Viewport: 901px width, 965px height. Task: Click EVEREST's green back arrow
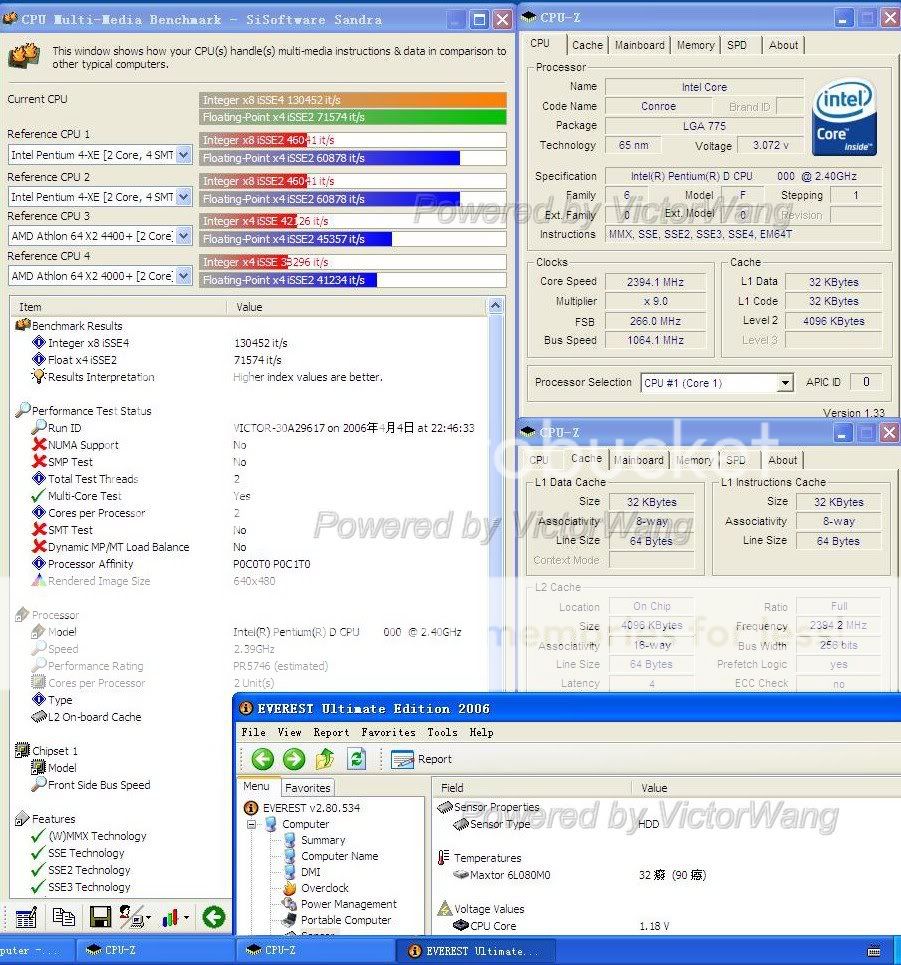click(262, 759)
